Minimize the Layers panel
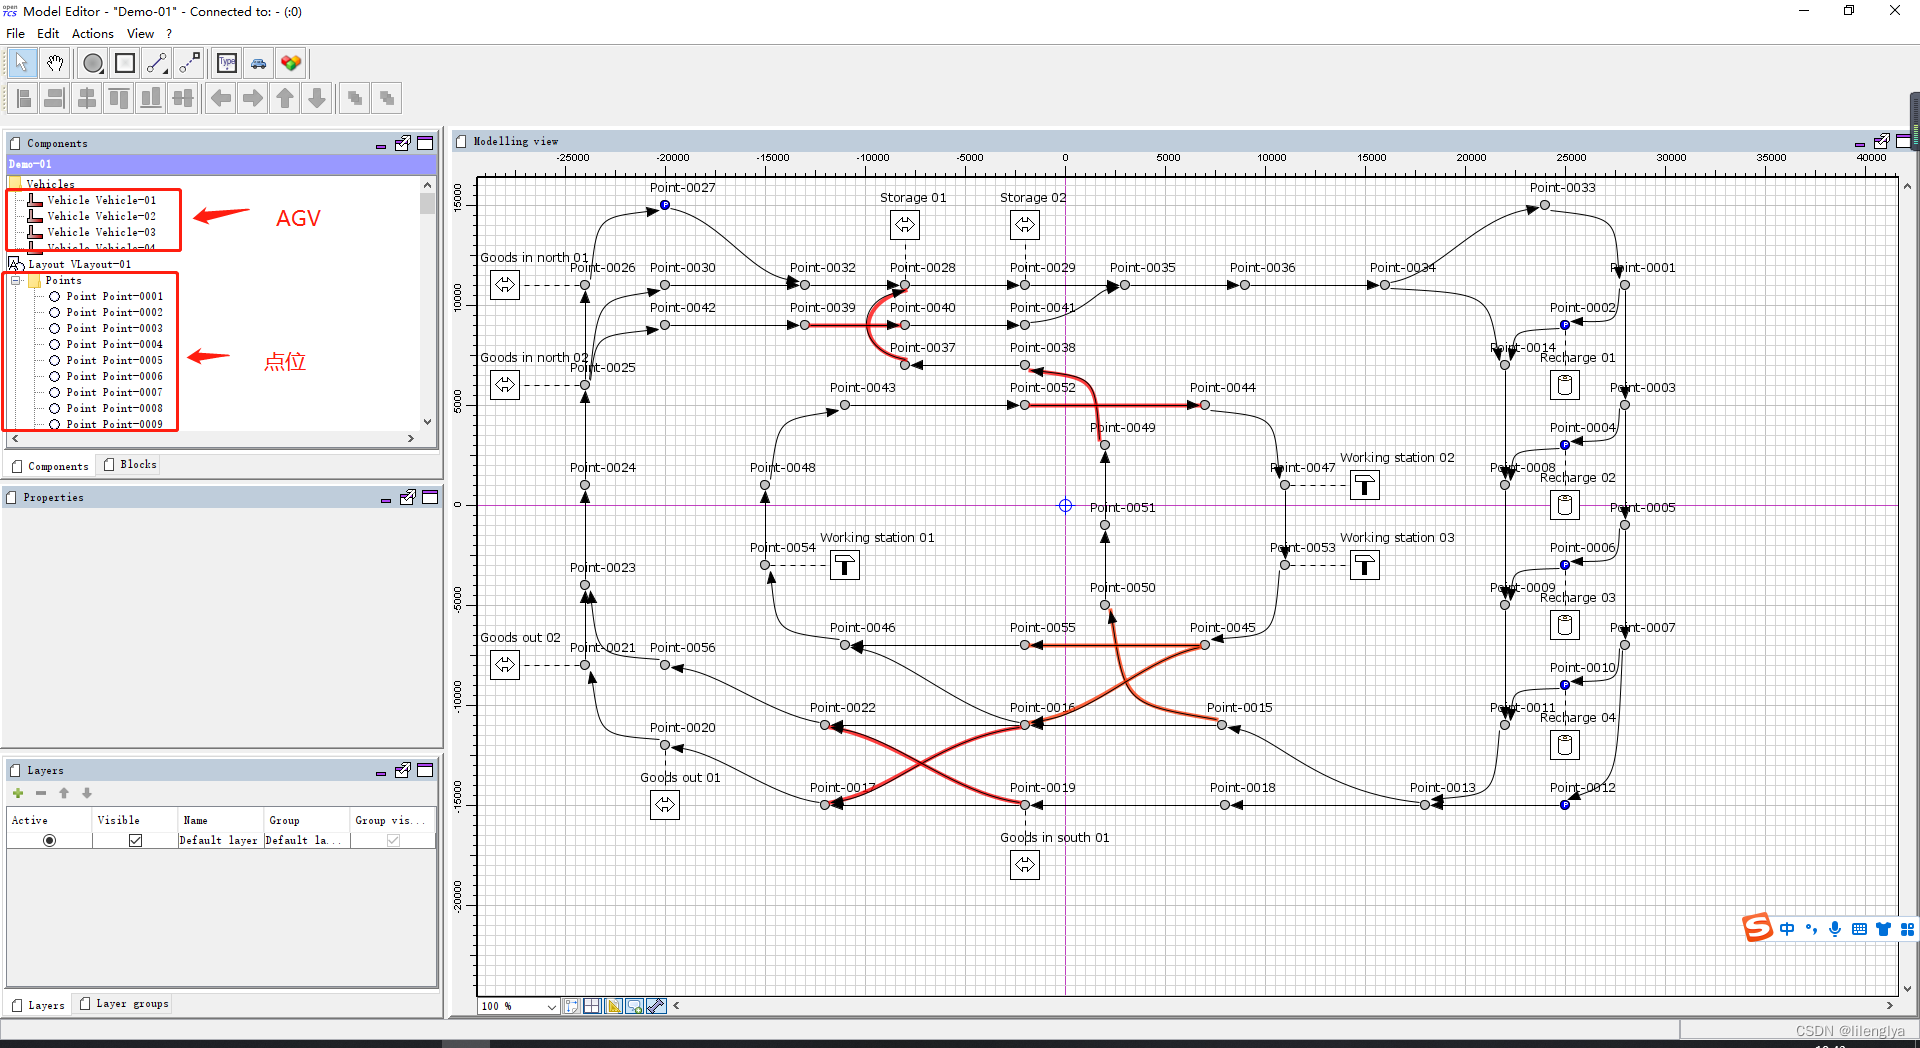The image size is (1920, 1048). (381, 771)
